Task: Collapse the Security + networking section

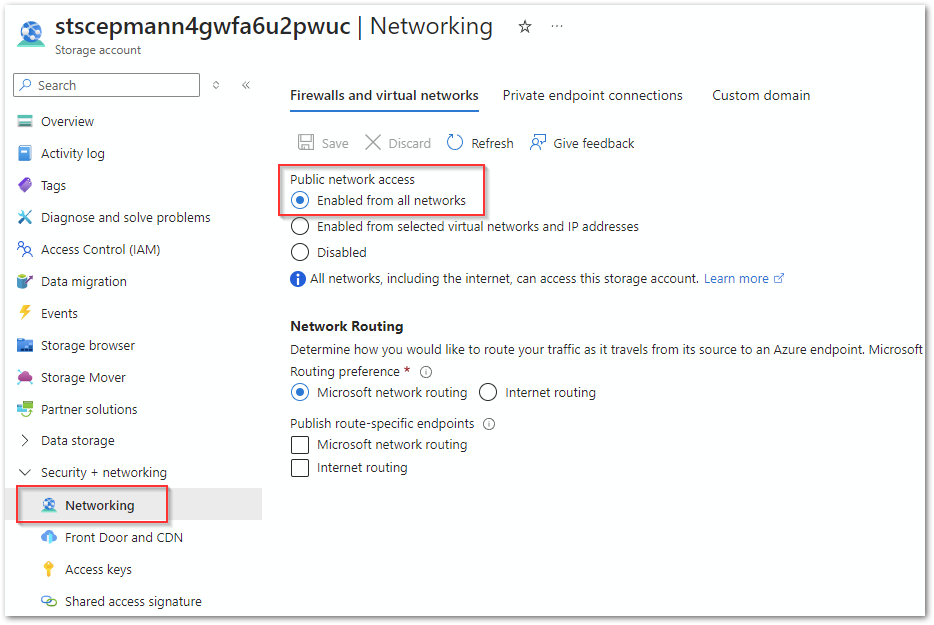Action: pos(25,472)
